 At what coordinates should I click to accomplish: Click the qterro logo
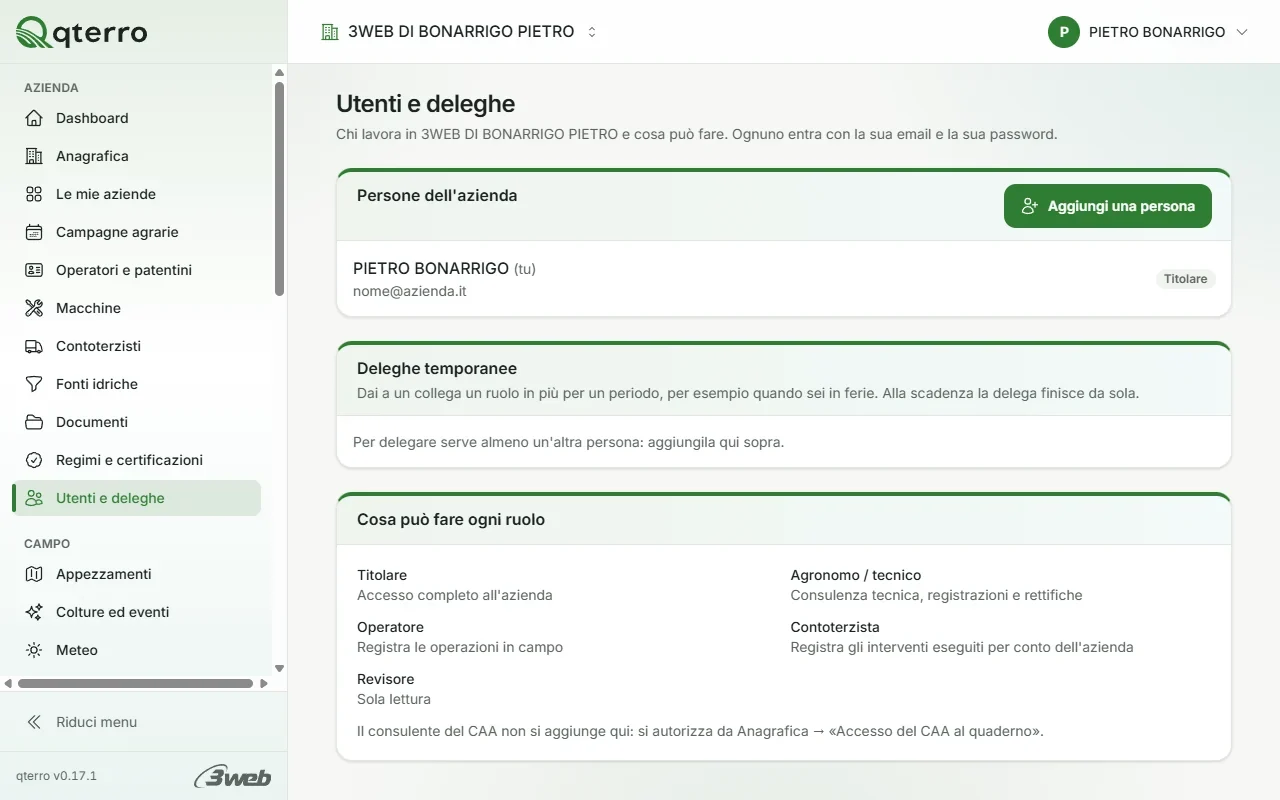(x=81, y=32)
